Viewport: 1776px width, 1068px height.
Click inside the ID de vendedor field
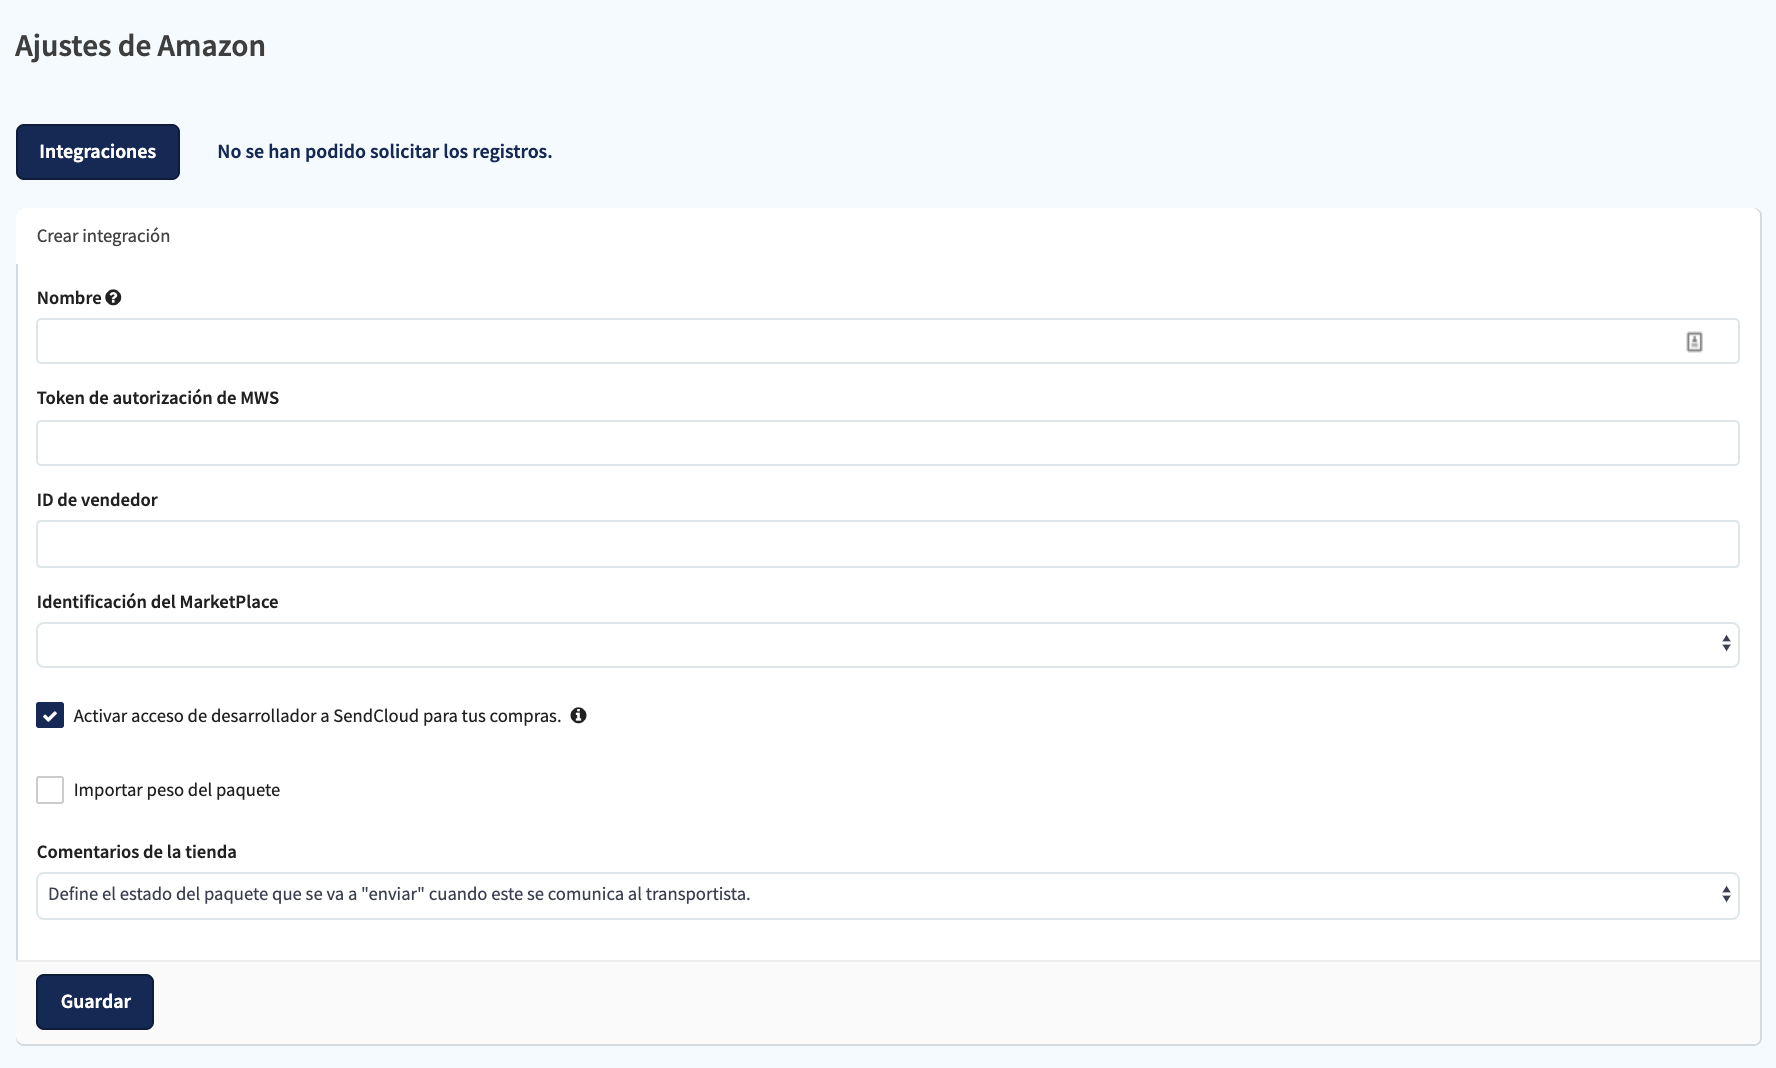[x=886, y=543]
